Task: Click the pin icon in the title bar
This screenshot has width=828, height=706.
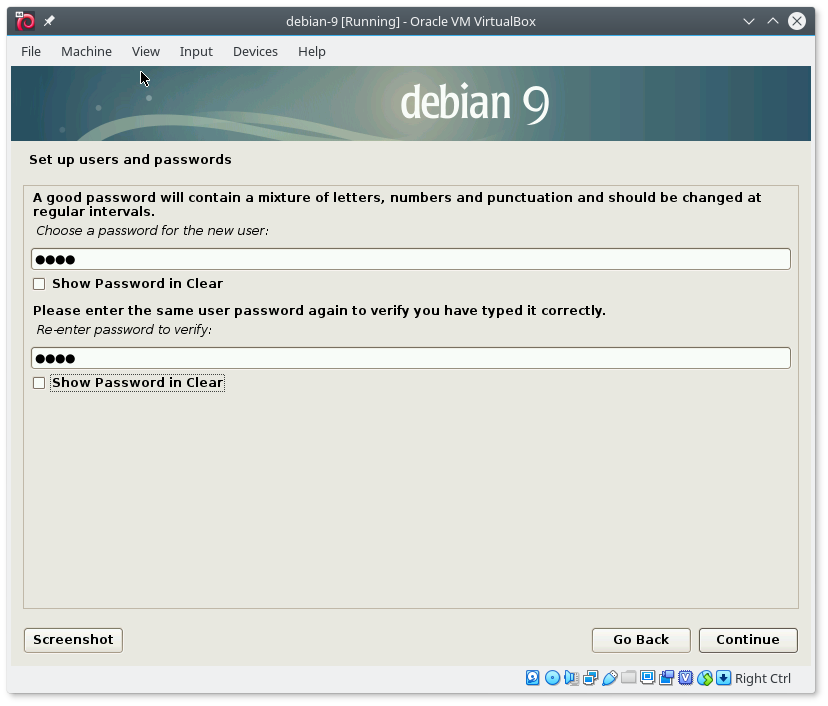Action: pyautogui.click(x=49, y=21)
